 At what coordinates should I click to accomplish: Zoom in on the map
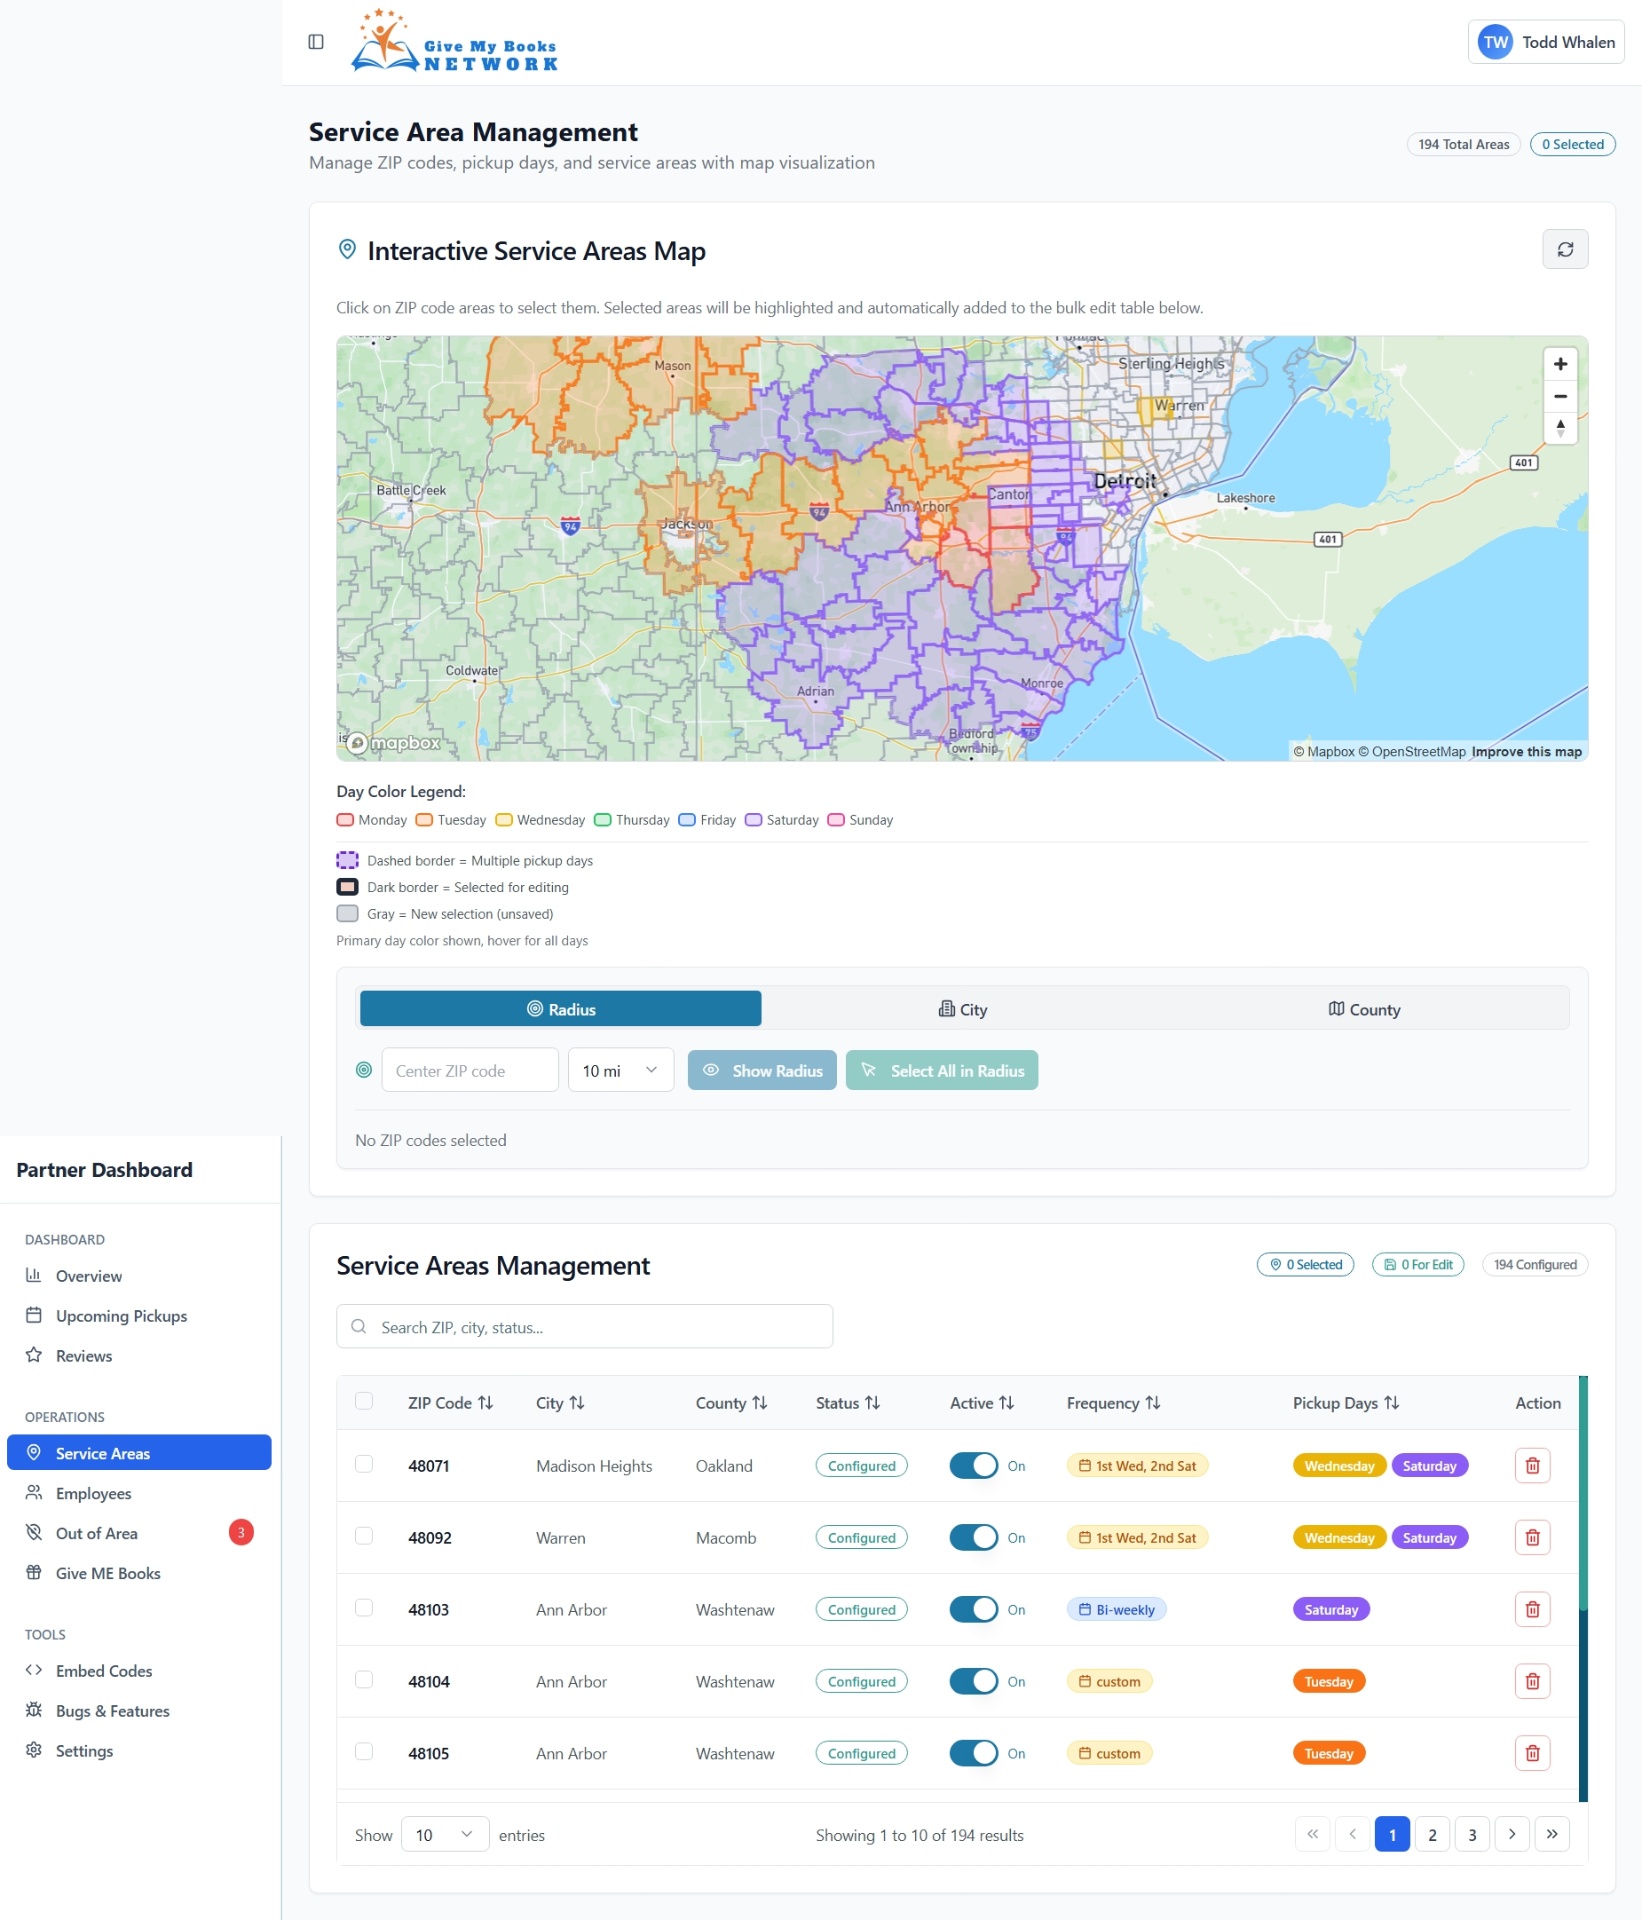coord(1560,364)
